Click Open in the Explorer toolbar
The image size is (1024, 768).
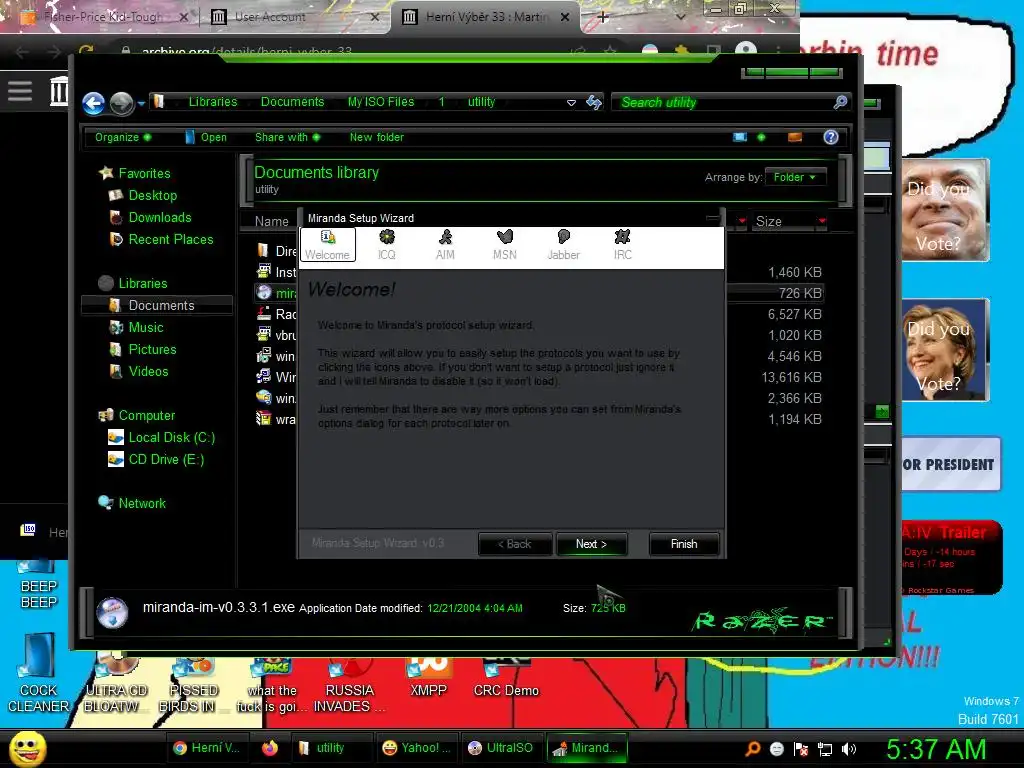click(x=206, y=137)
